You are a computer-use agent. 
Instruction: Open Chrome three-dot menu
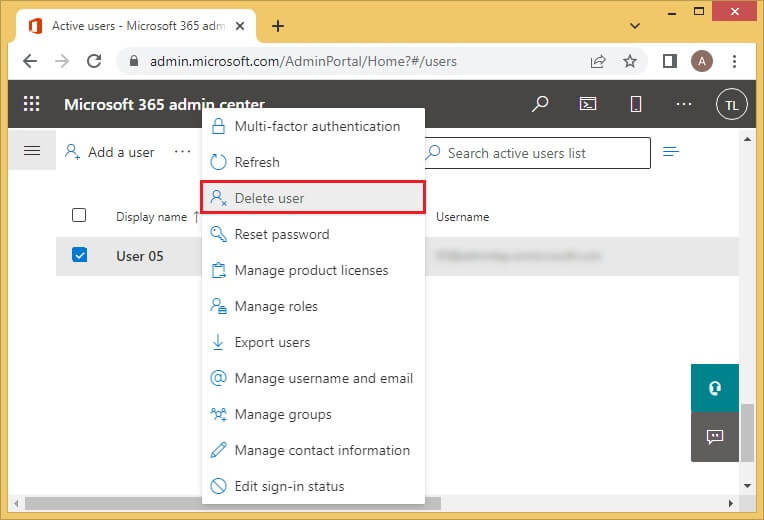[x=734, y=61]
